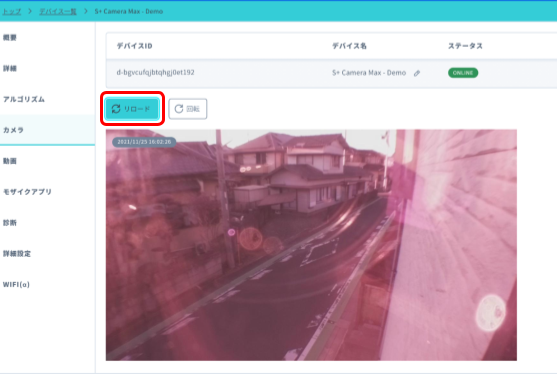Click the リロード reload button
The image size is (559, 374).
[x=132, y=109]
